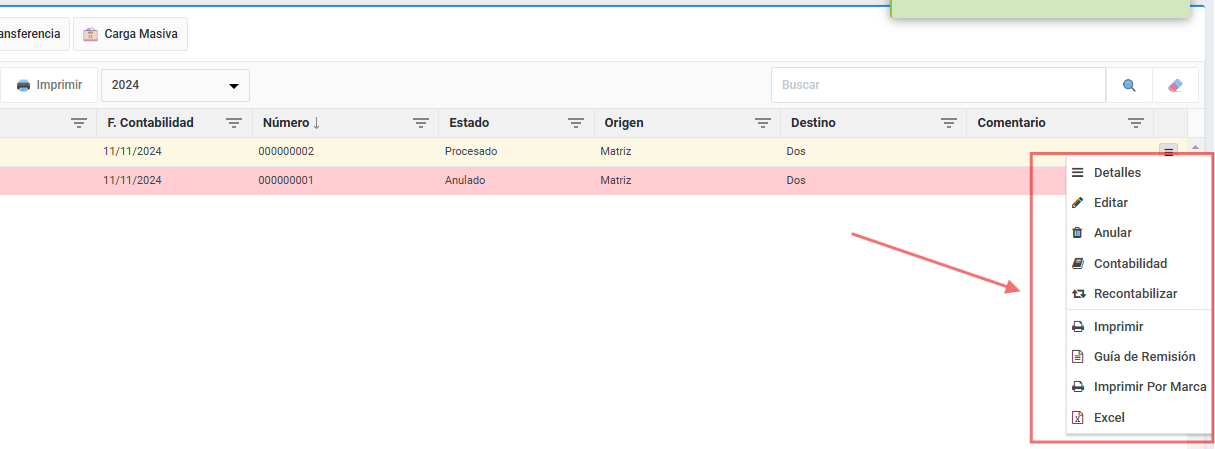
Task: Open Contabilidad from the context menu
Action: 1130,264
